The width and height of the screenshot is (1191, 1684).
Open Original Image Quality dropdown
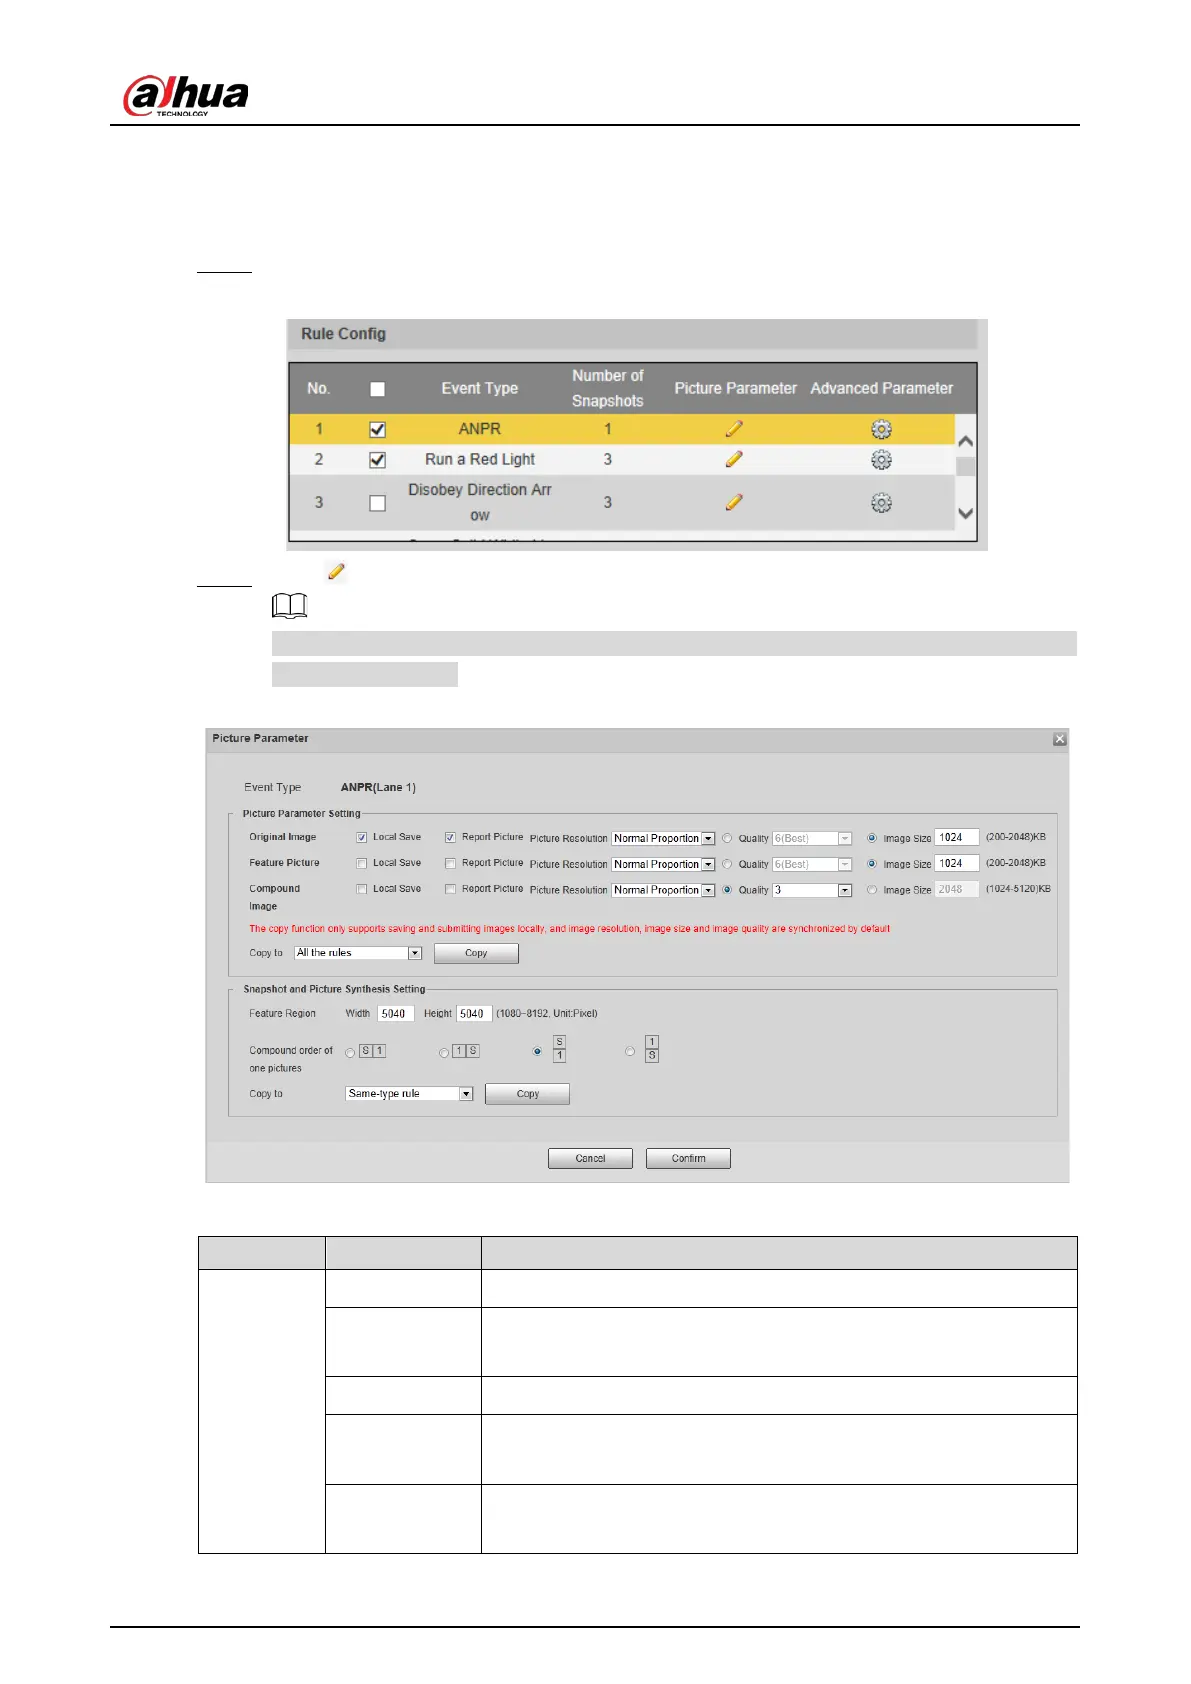pos(812,839)
